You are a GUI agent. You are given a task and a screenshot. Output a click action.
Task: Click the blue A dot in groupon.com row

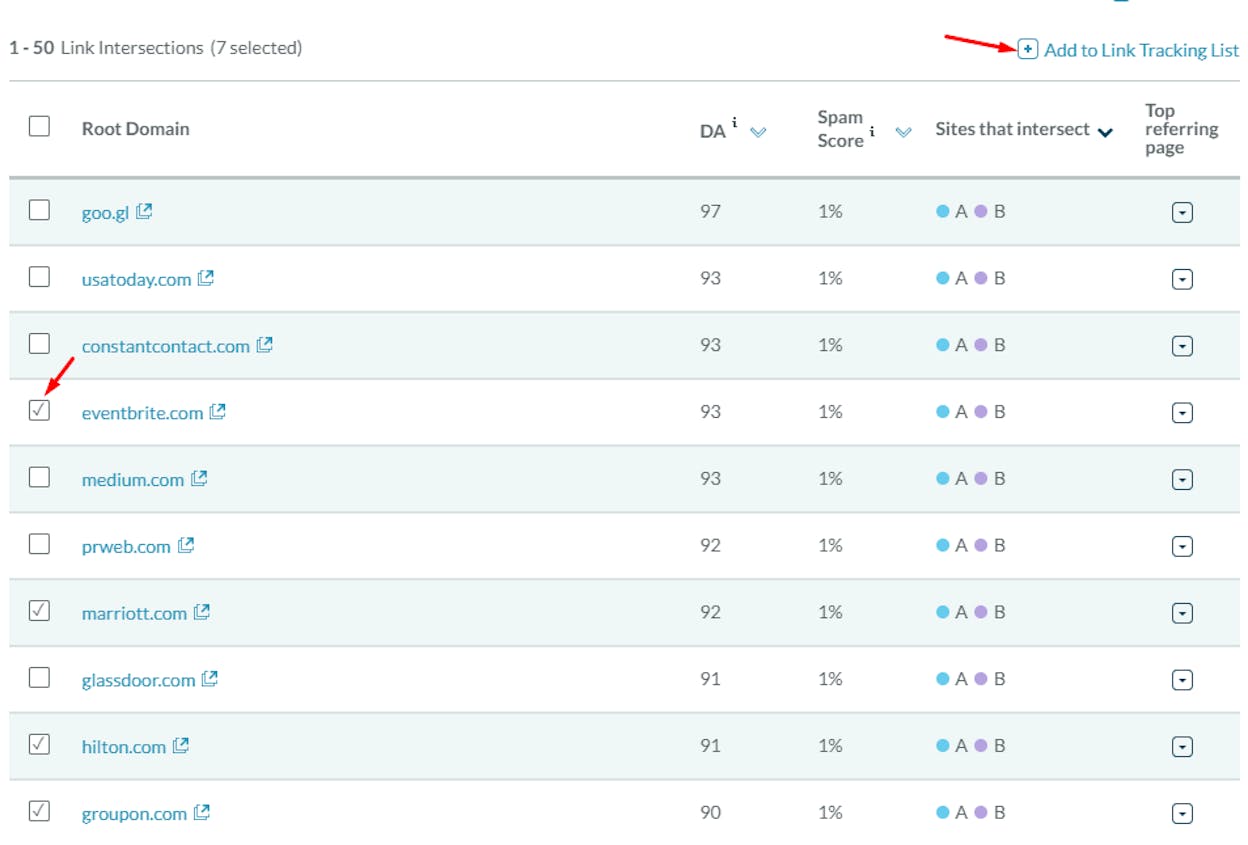(x=942, y=812)
